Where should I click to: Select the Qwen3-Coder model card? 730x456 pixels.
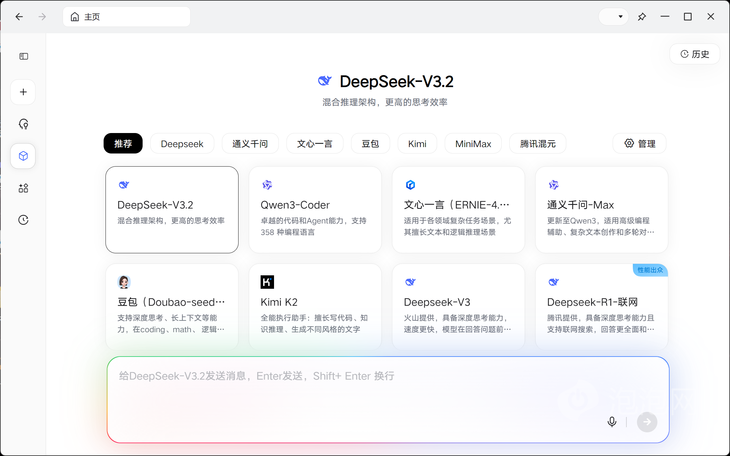315,210
